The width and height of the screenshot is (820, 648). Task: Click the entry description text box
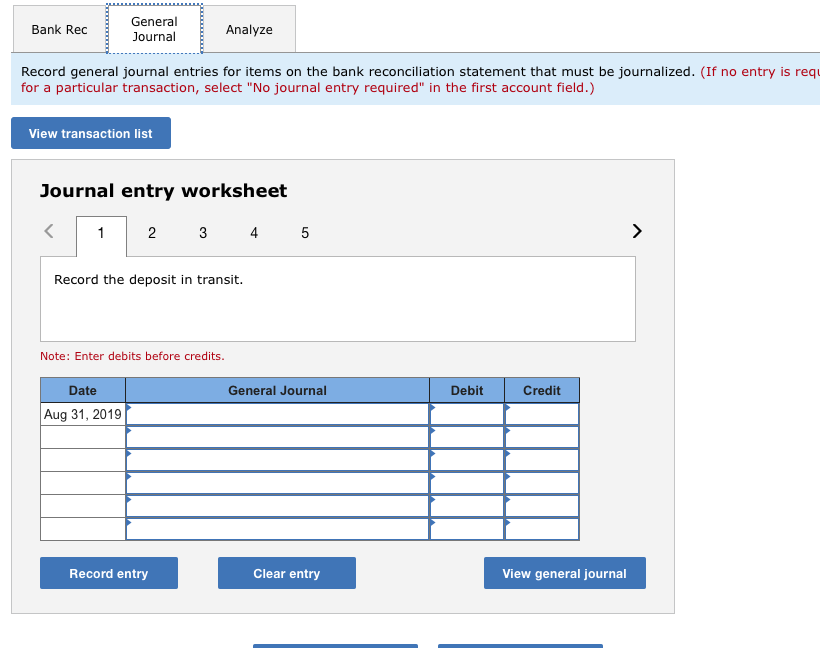point(337,297)
